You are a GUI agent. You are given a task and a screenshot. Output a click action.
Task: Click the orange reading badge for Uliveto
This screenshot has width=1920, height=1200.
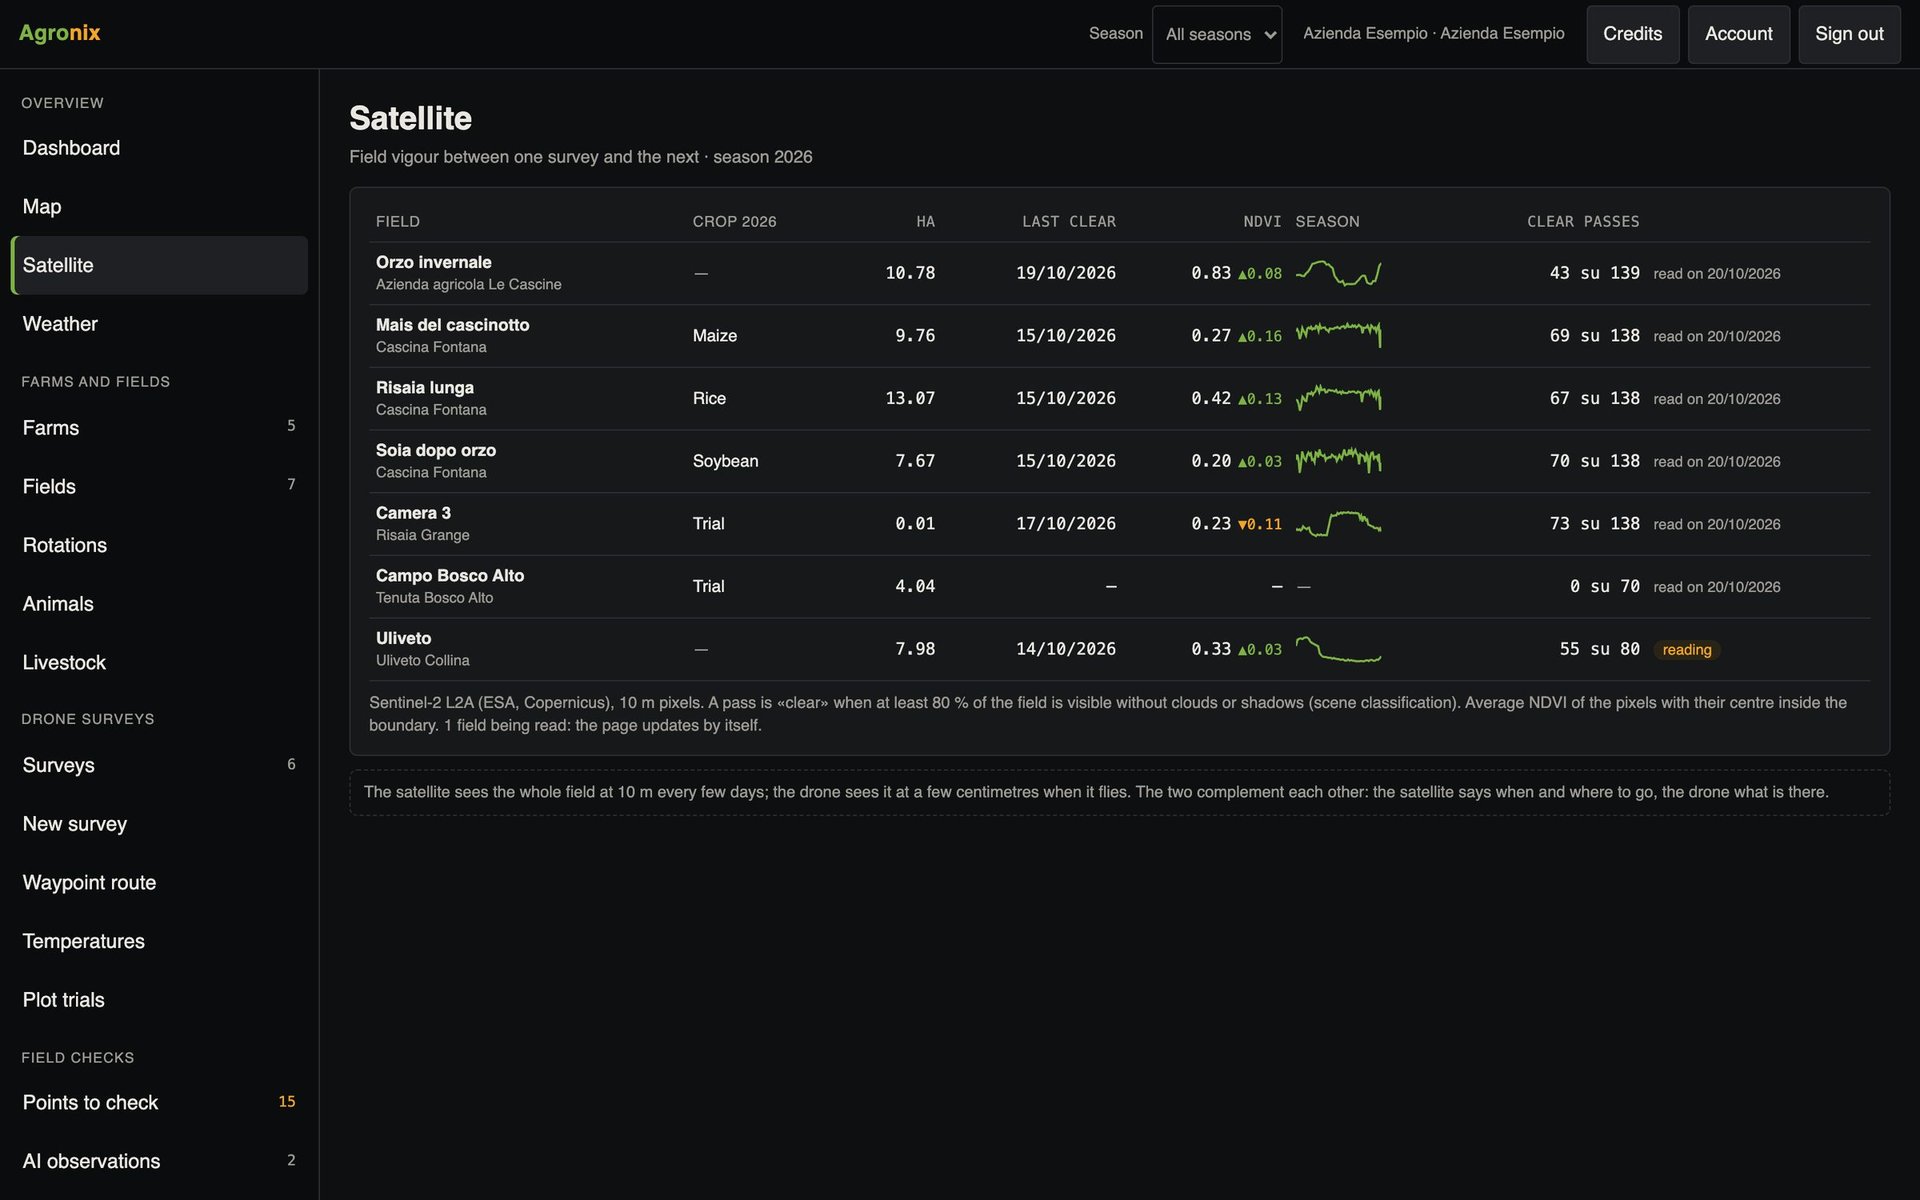1687,650
